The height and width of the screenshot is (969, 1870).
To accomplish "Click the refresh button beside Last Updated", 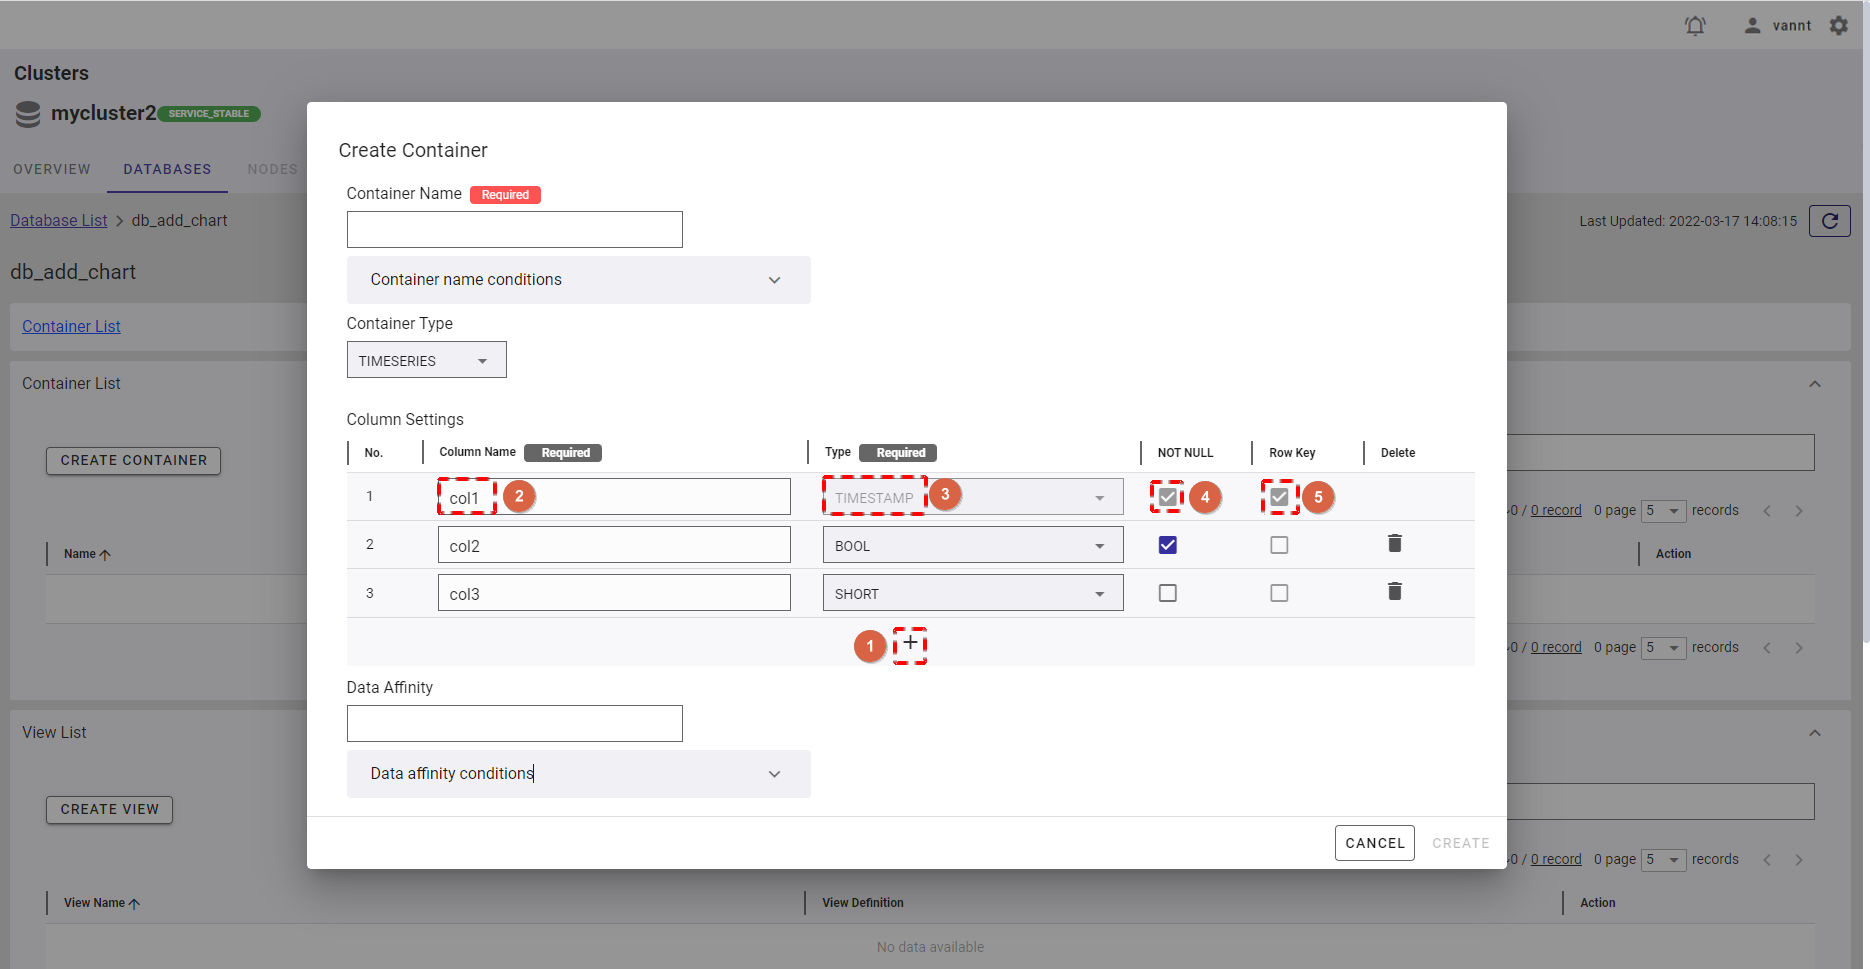I will 1829,221.
